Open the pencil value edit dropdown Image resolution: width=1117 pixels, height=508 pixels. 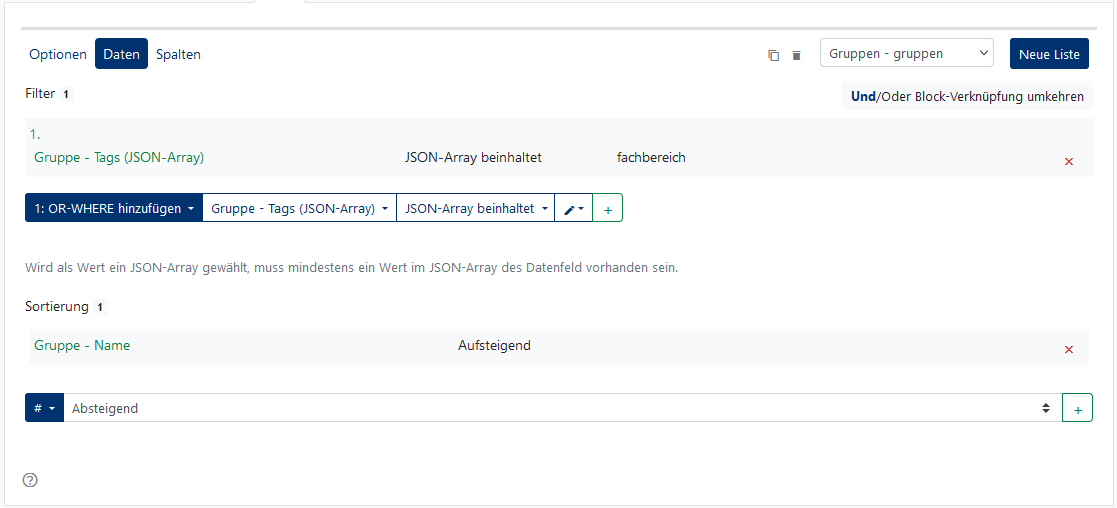pyautogui.click(x=573, y=208)
